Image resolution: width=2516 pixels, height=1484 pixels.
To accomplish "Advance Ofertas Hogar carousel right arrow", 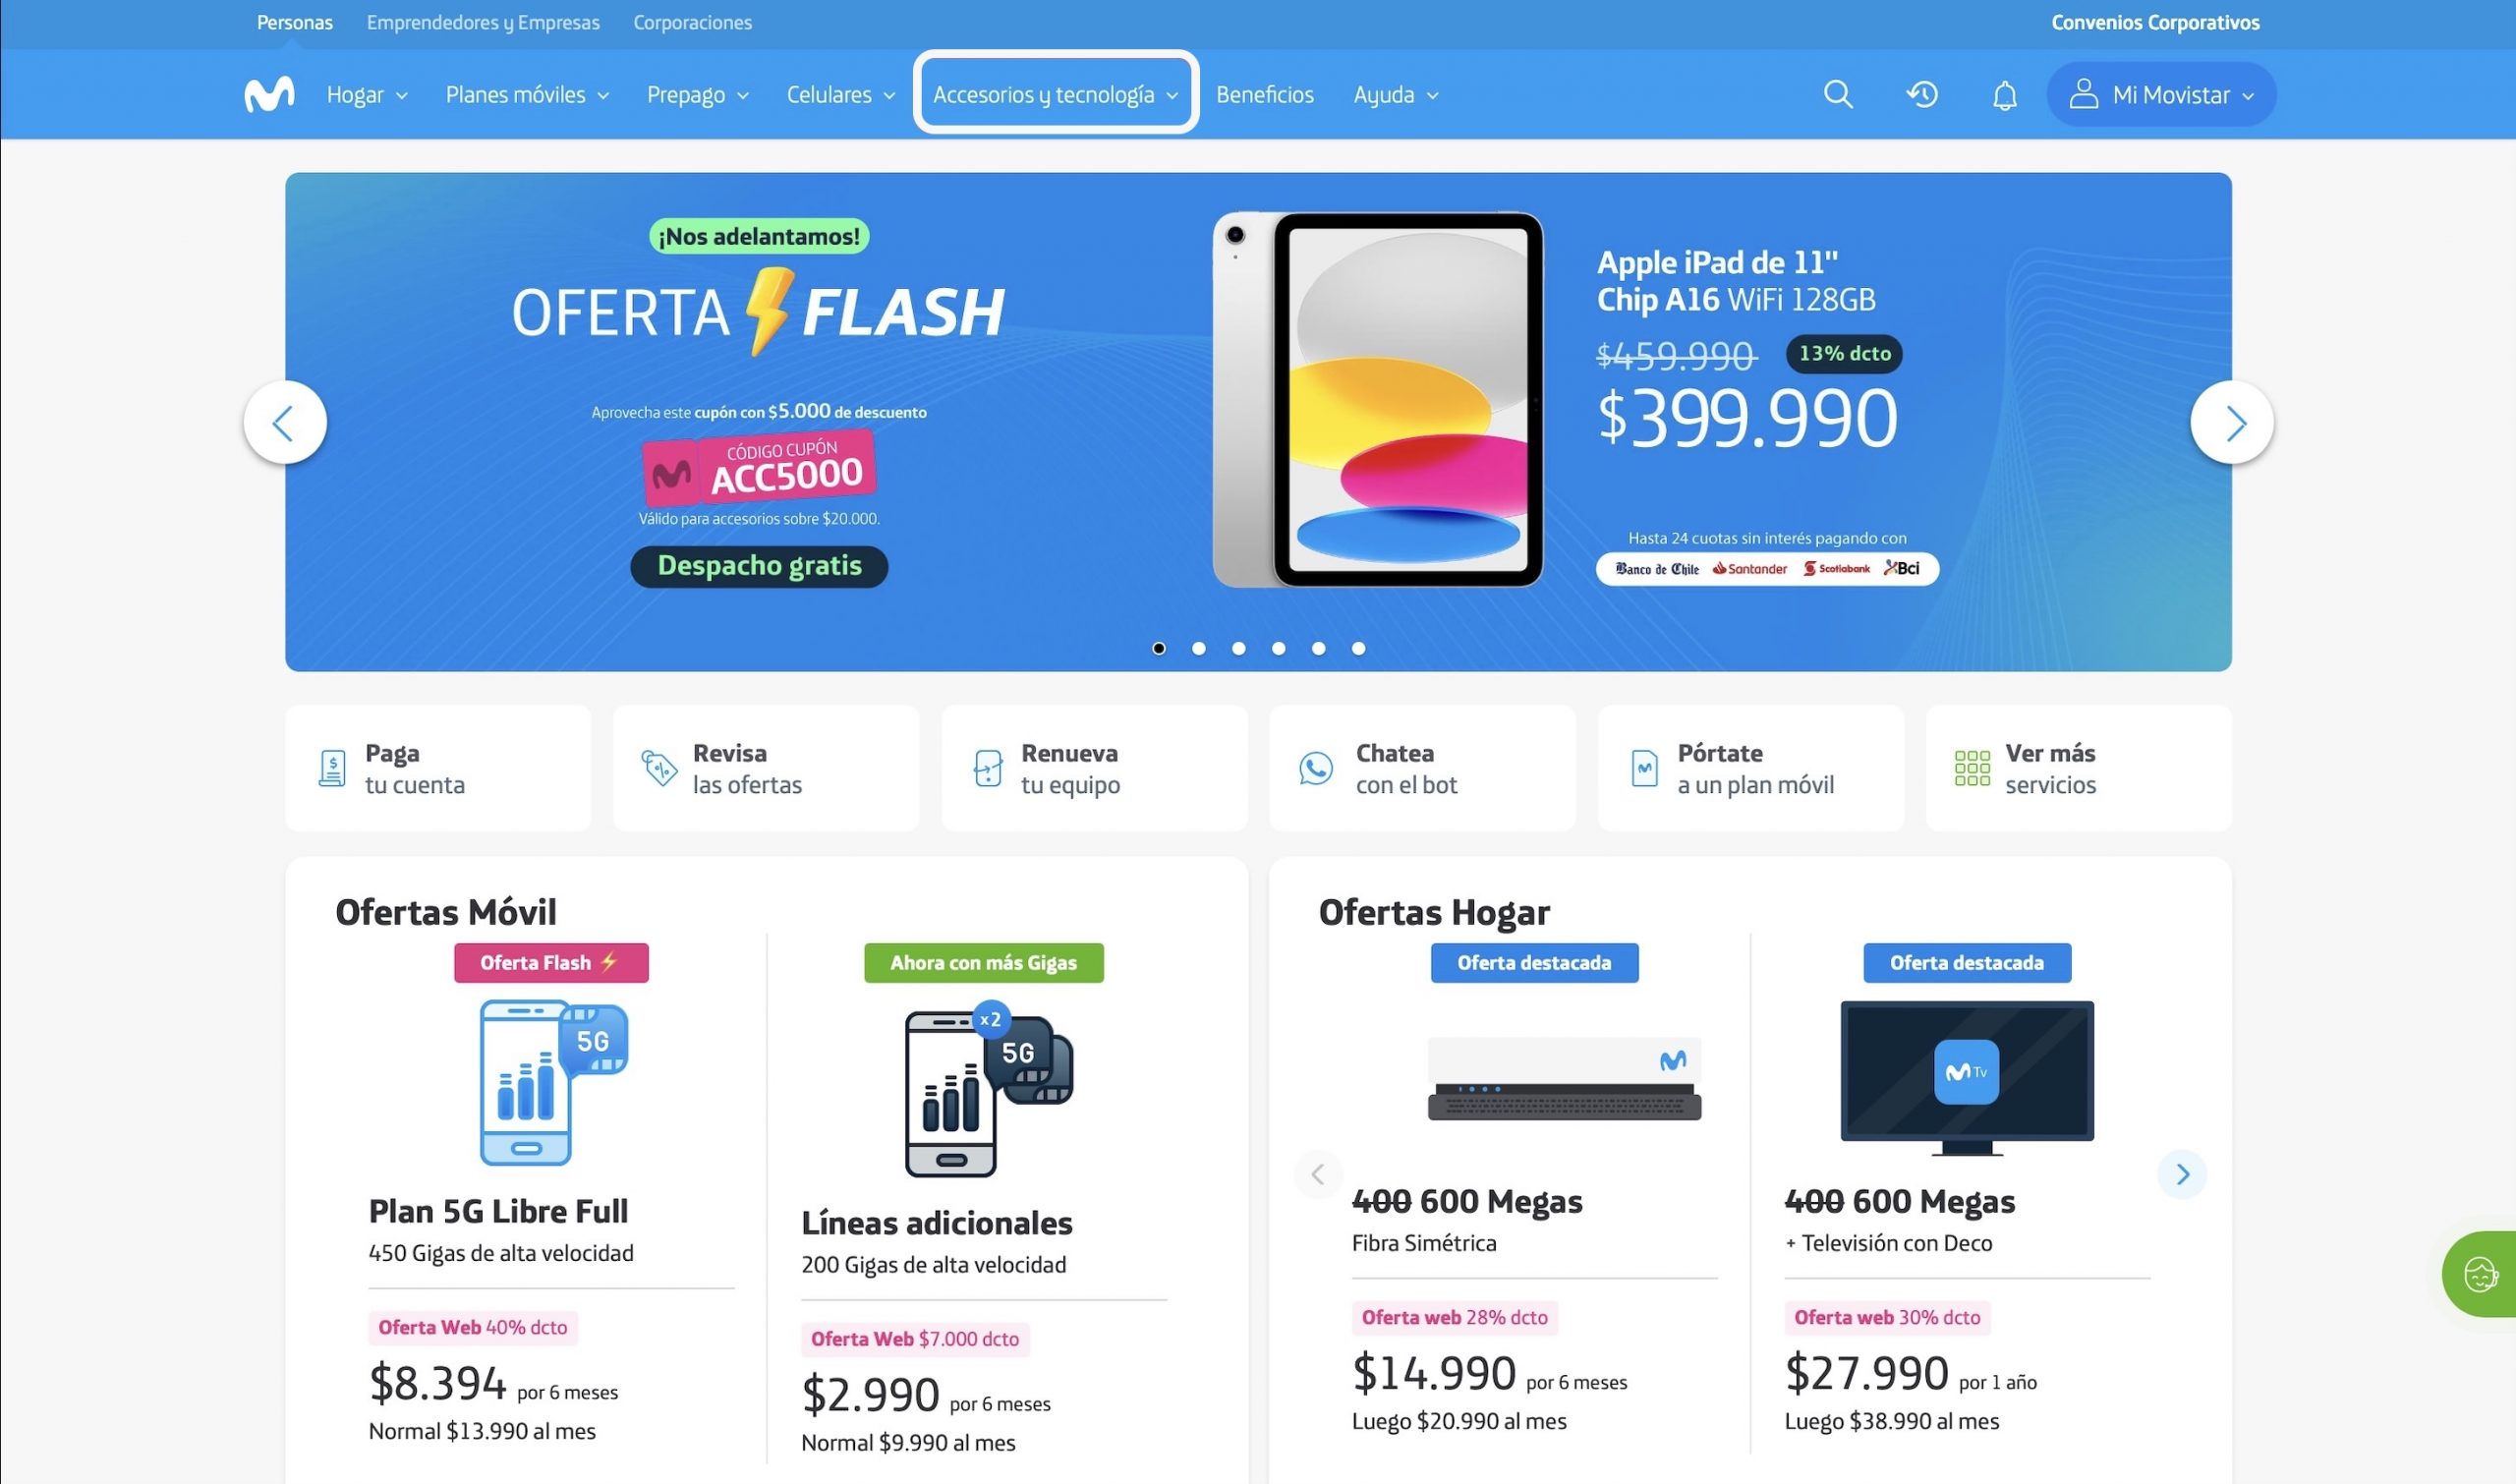I will tap(2182, 1174).
